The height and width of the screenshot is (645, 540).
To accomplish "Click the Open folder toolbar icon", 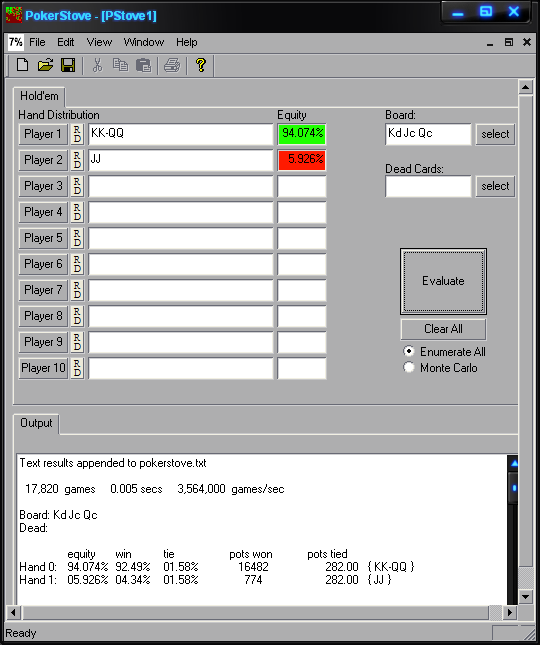I will [x=46, y=65].
